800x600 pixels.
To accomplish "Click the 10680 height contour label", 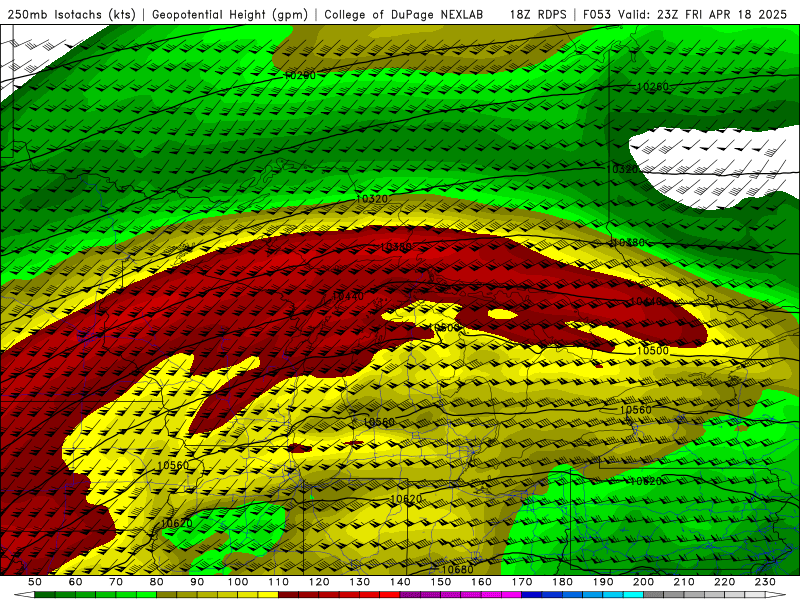I will (457, 569).
